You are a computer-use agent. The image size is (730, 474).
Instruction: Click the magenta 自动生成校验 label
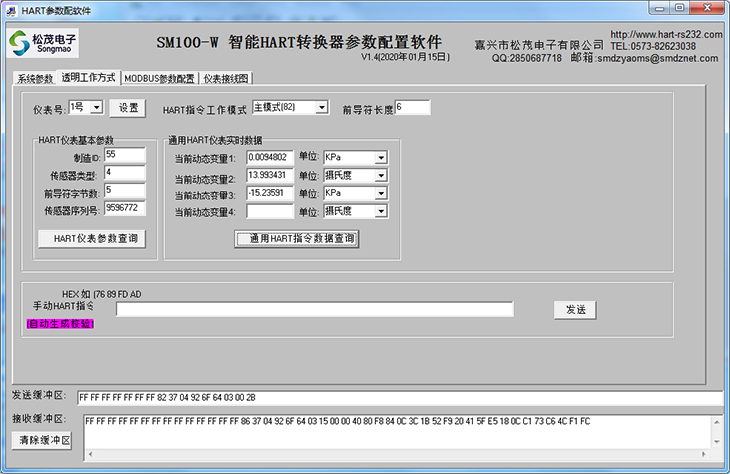click(x=60, y=324)
